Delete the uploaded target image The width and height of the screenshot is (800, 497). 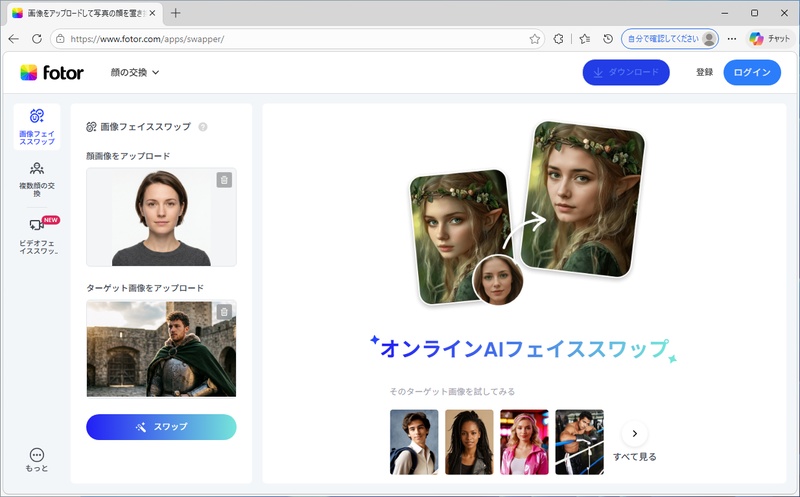224,312
